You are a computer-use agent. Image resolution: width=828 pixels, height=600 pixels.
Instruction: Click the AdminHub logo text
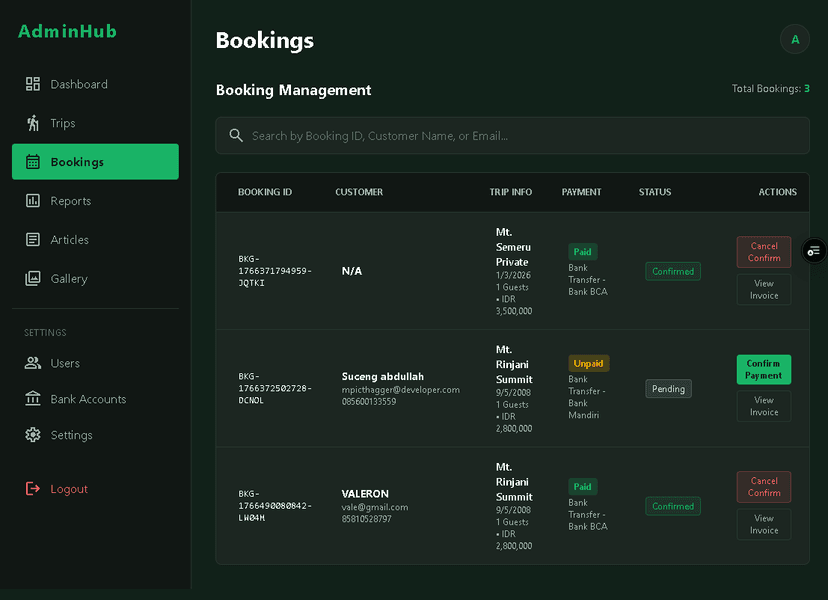(x=67, y=31)
